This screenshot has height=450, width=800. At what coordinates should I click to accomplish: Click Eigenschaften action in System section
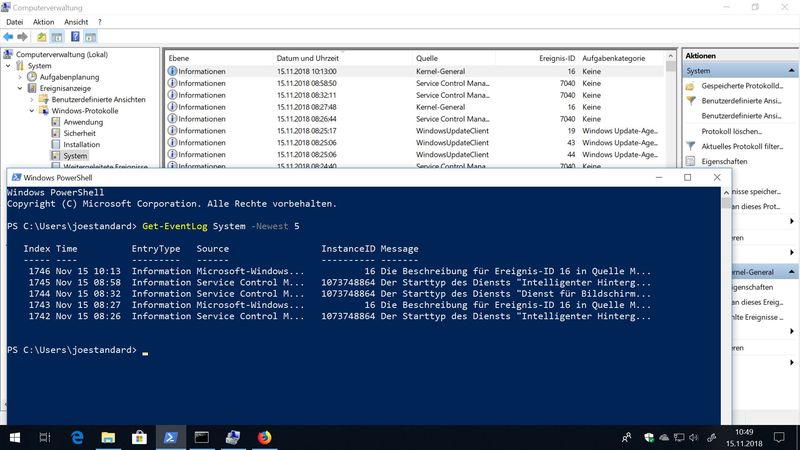point(724,161)
